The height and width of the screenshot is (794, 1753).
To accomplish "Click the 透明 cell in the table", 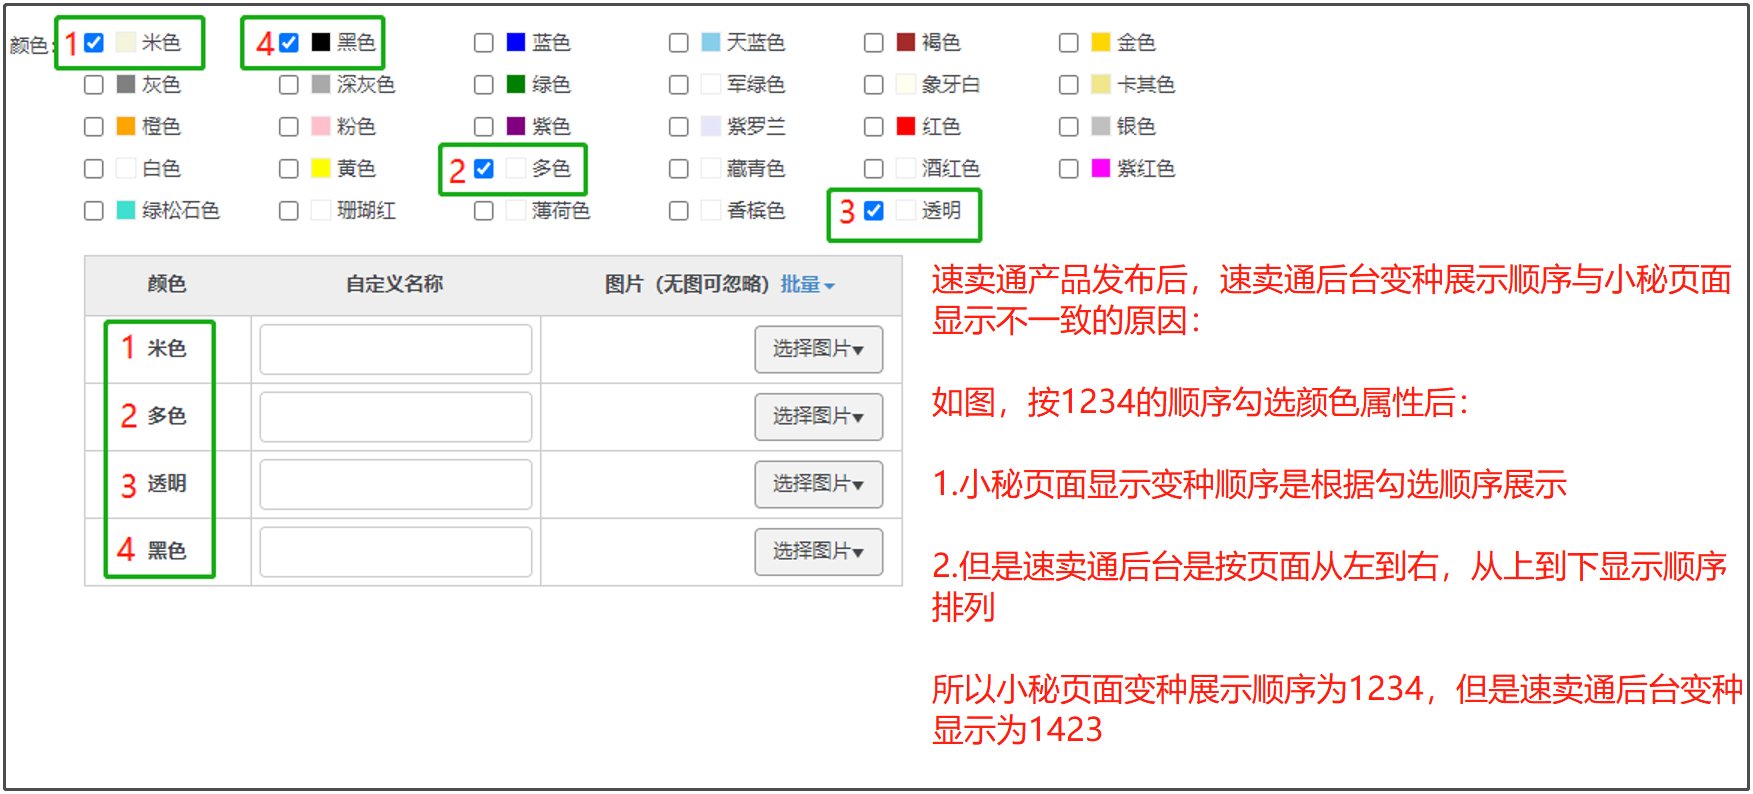I will pyautogui.click(x=167, y=484).
